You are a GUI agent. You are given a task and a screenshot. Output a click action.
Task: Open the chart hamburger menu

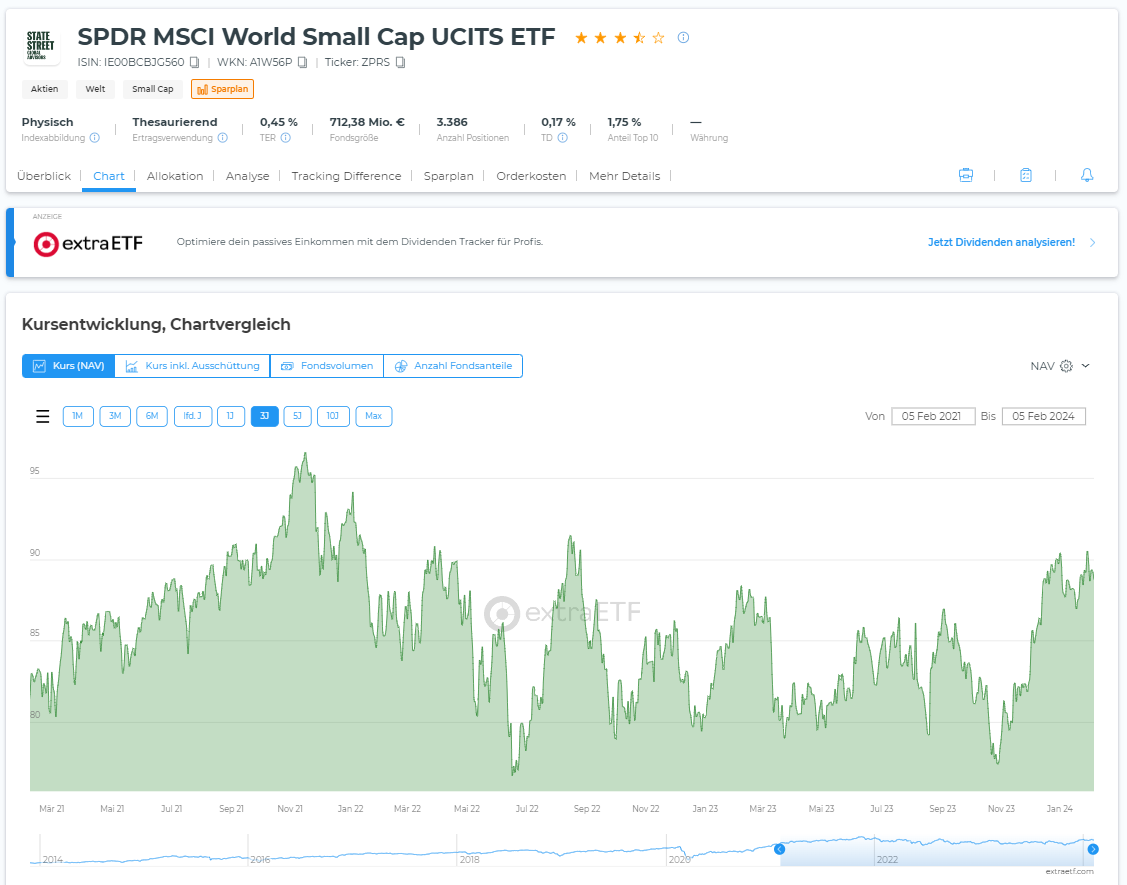point(43,416)
